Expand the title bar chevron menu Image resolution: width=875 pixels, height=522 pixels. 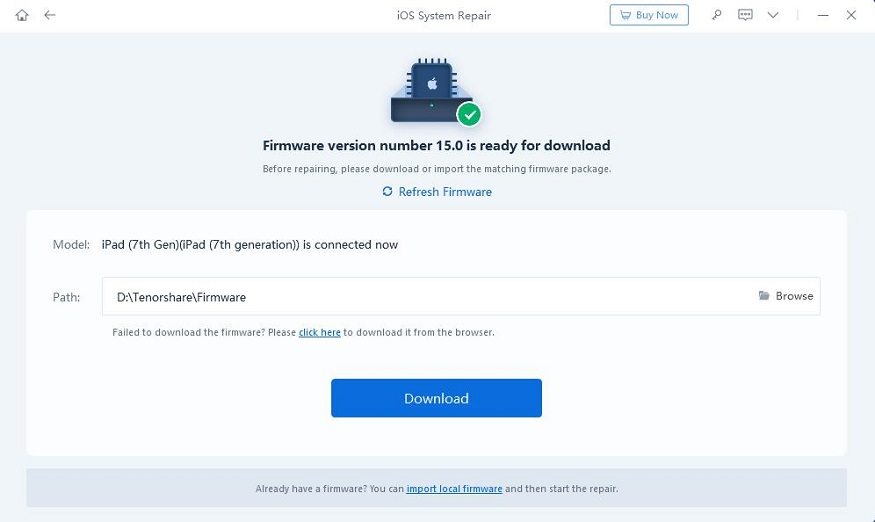[x=773, y=15]
